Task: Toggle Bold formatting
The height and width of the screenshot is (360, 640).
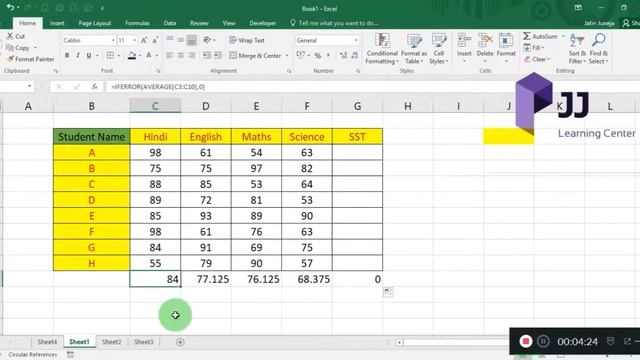Action: (x=67, y=55)
